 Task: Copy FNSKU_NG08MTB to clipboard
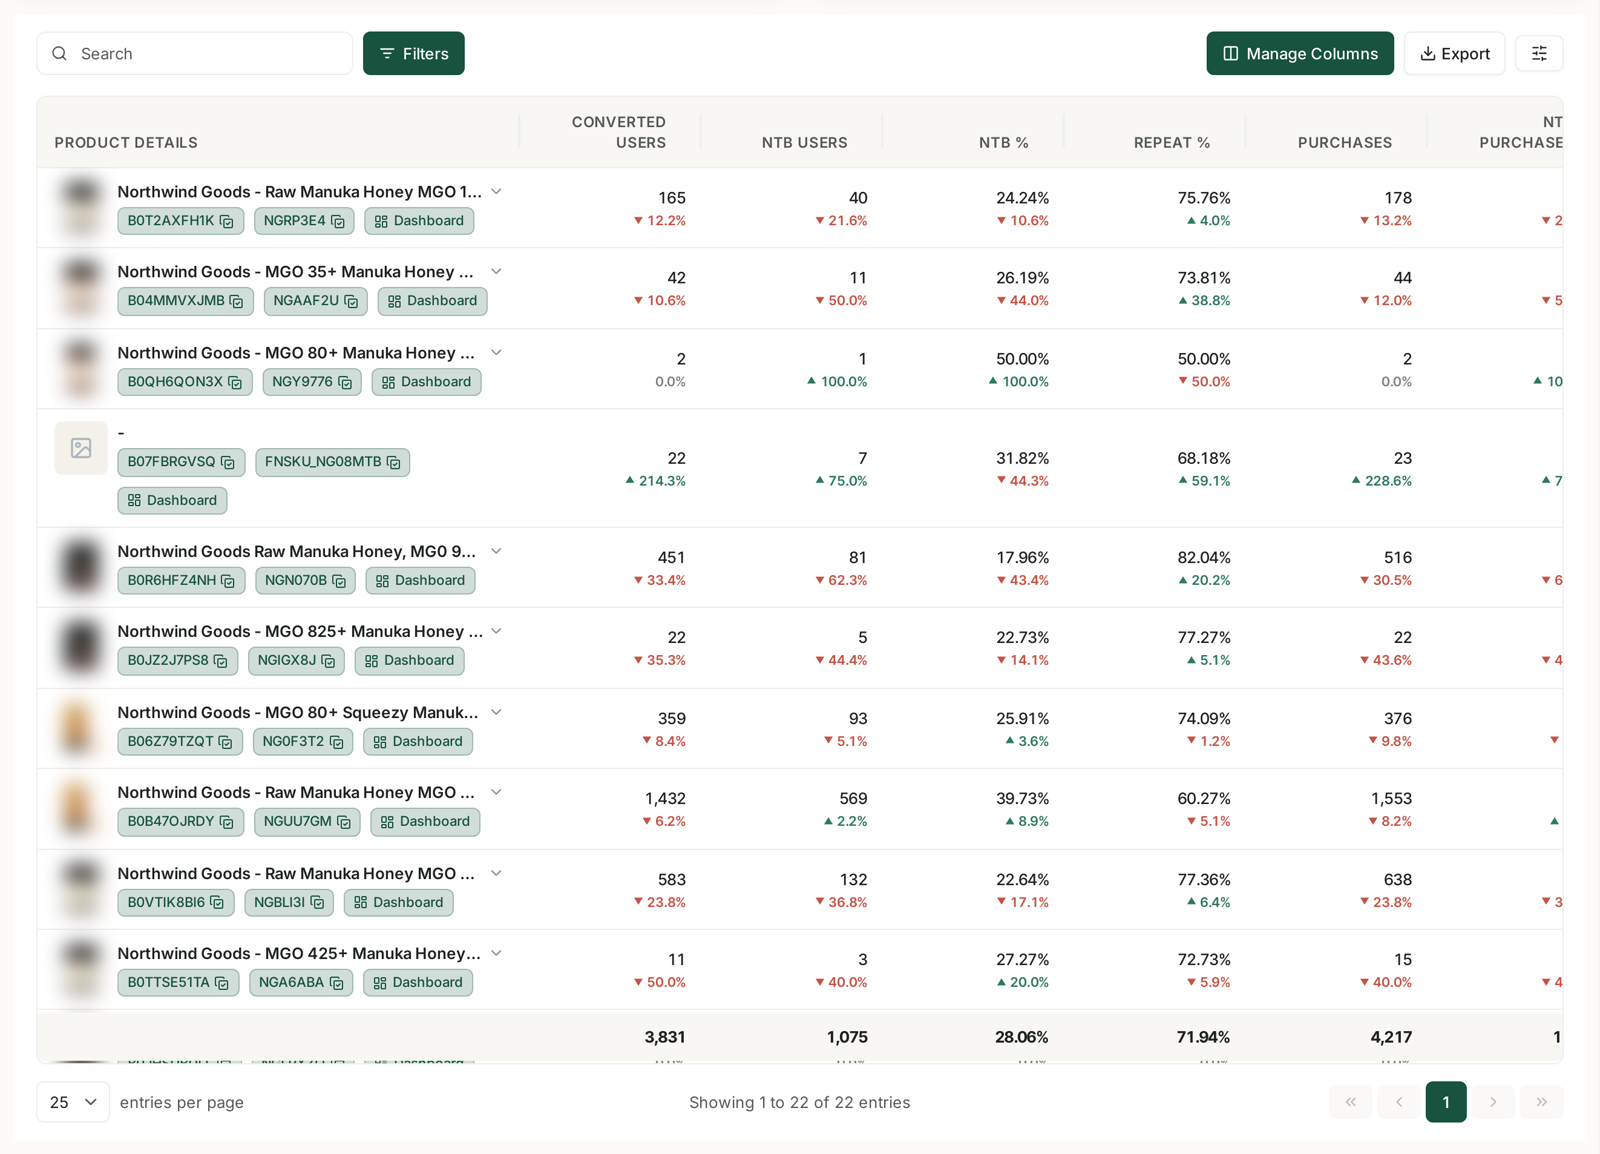coord(394,462)
